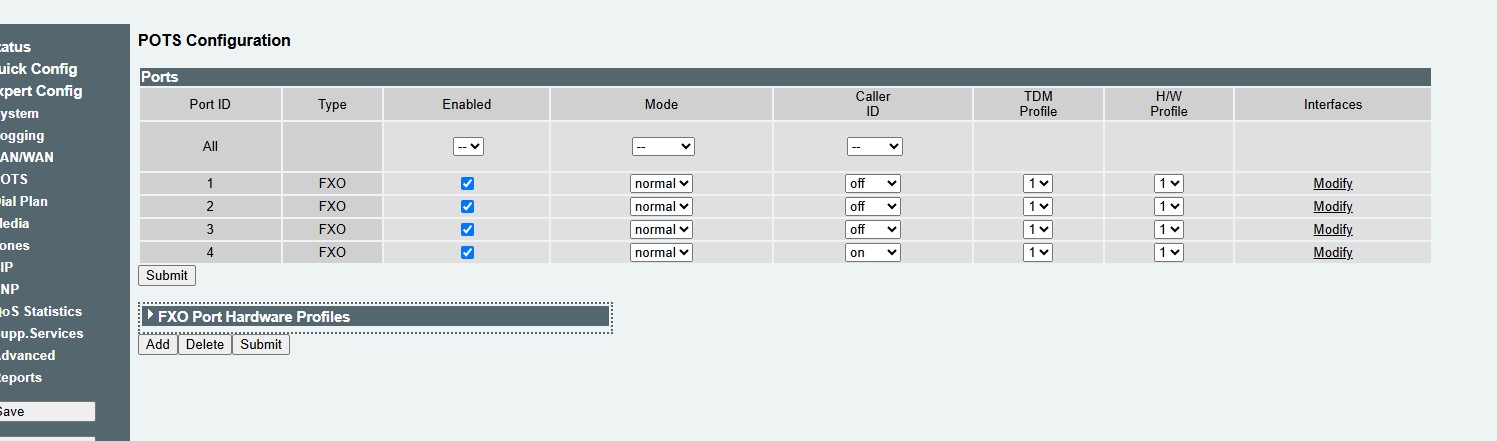1497x441 pixels.
Task: Click the Add hardware profile button
Action: 158,345
